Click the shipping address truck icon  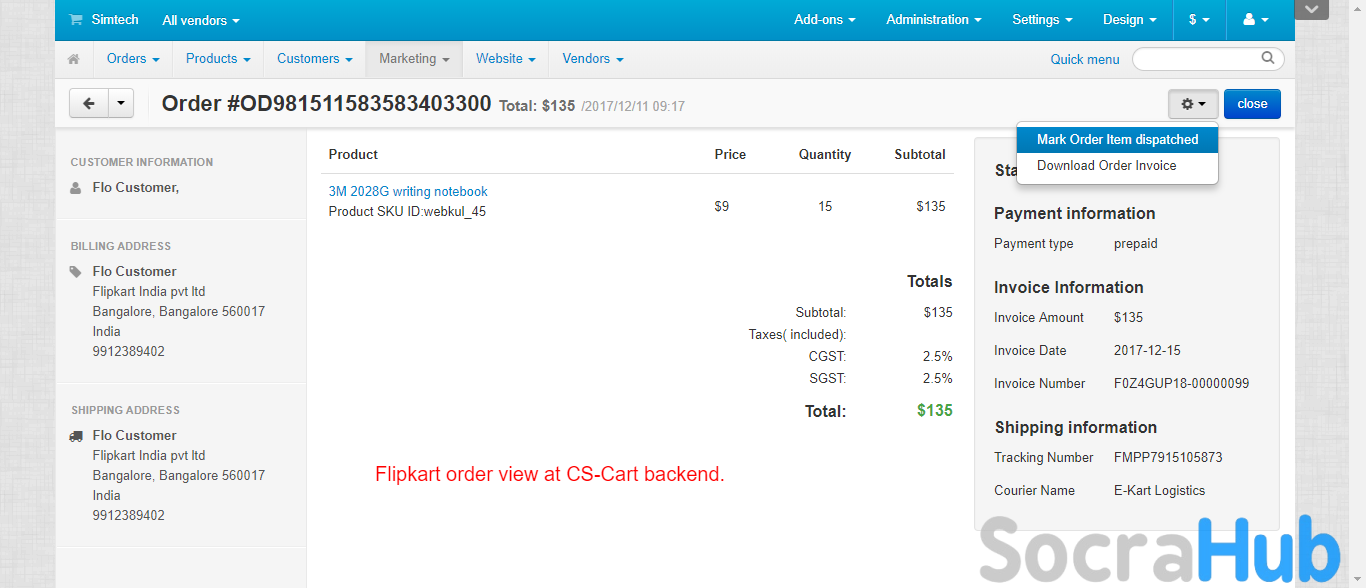coord(76,436)
